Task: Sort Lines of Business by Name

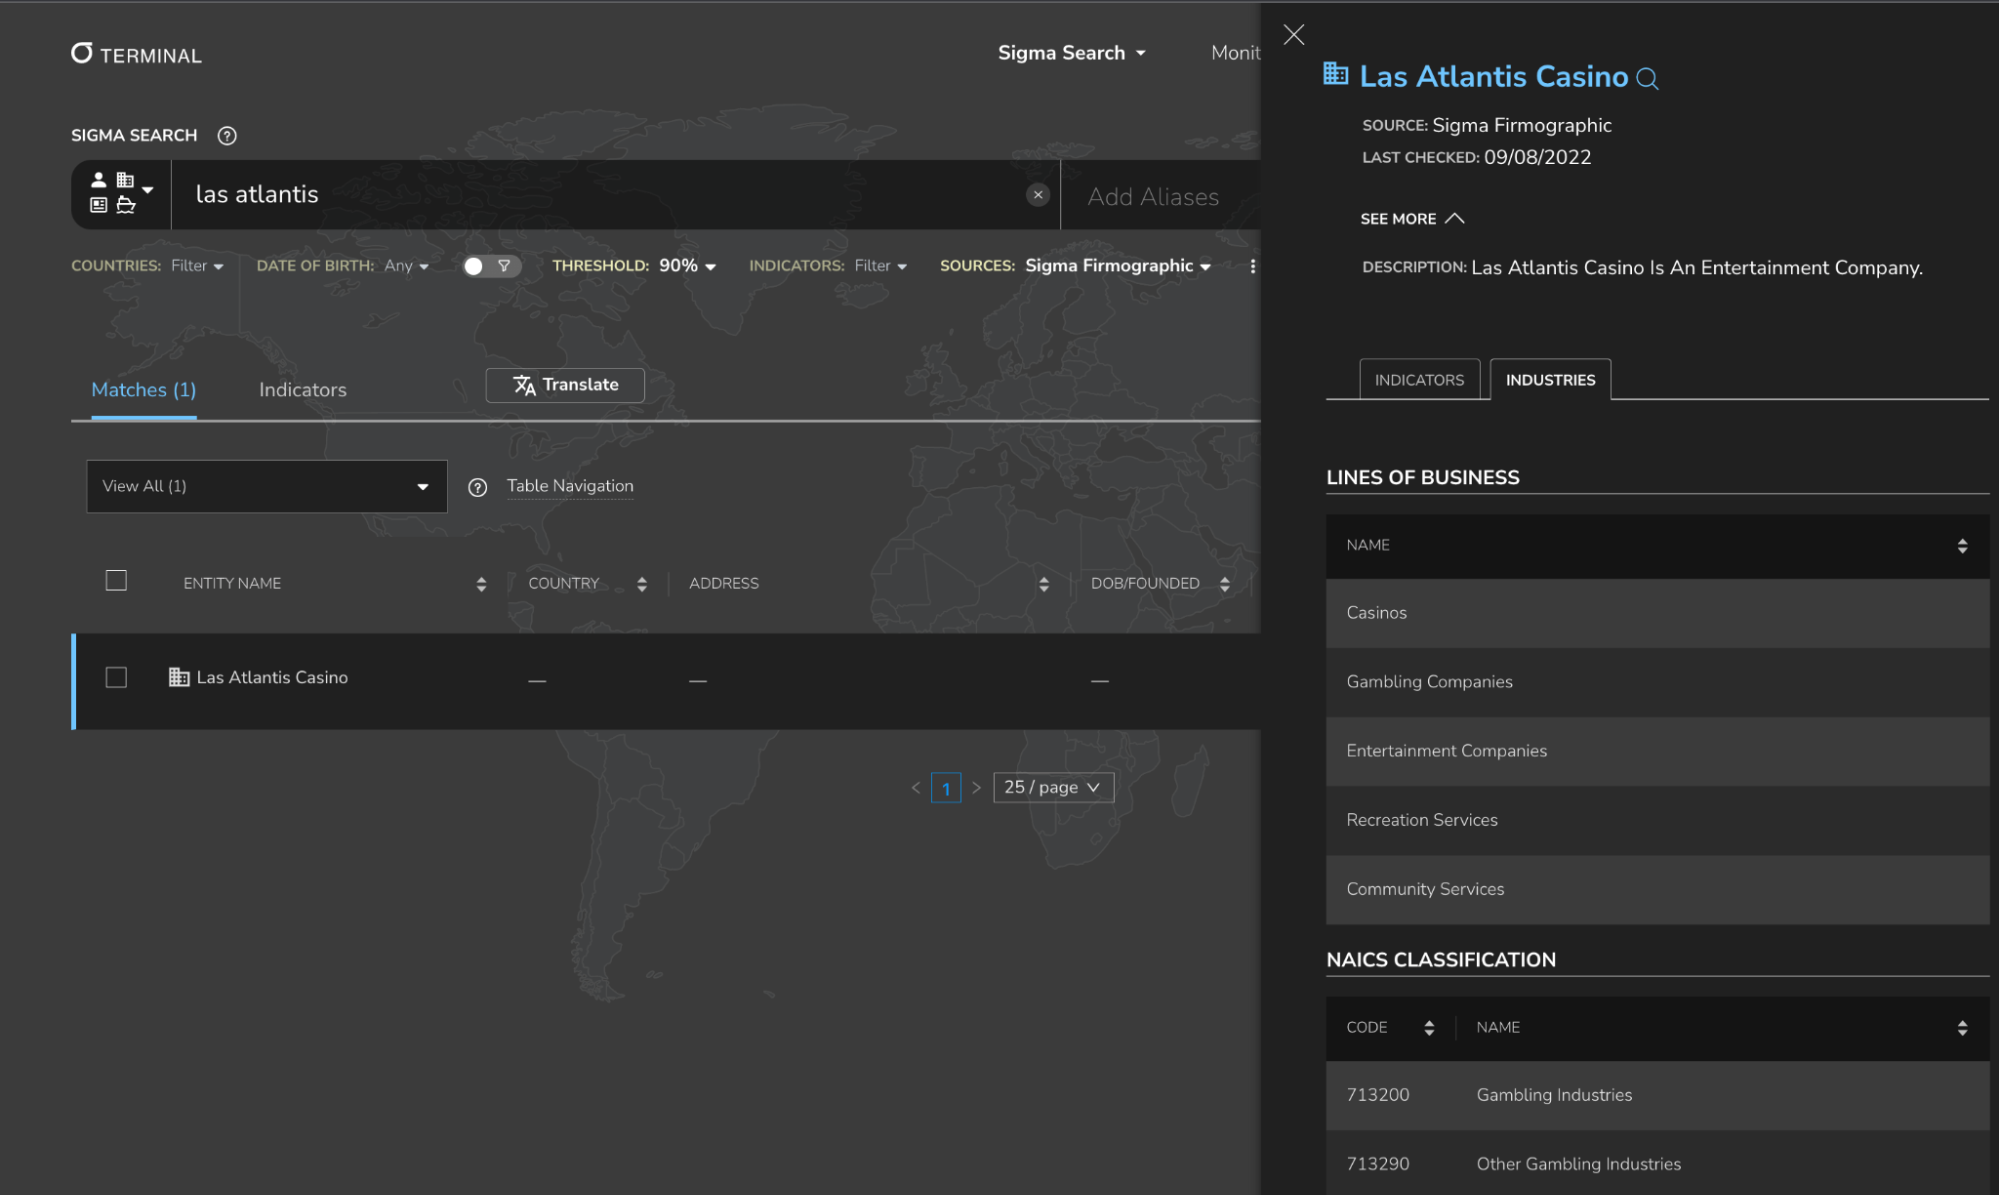Action: [1962, 546]
